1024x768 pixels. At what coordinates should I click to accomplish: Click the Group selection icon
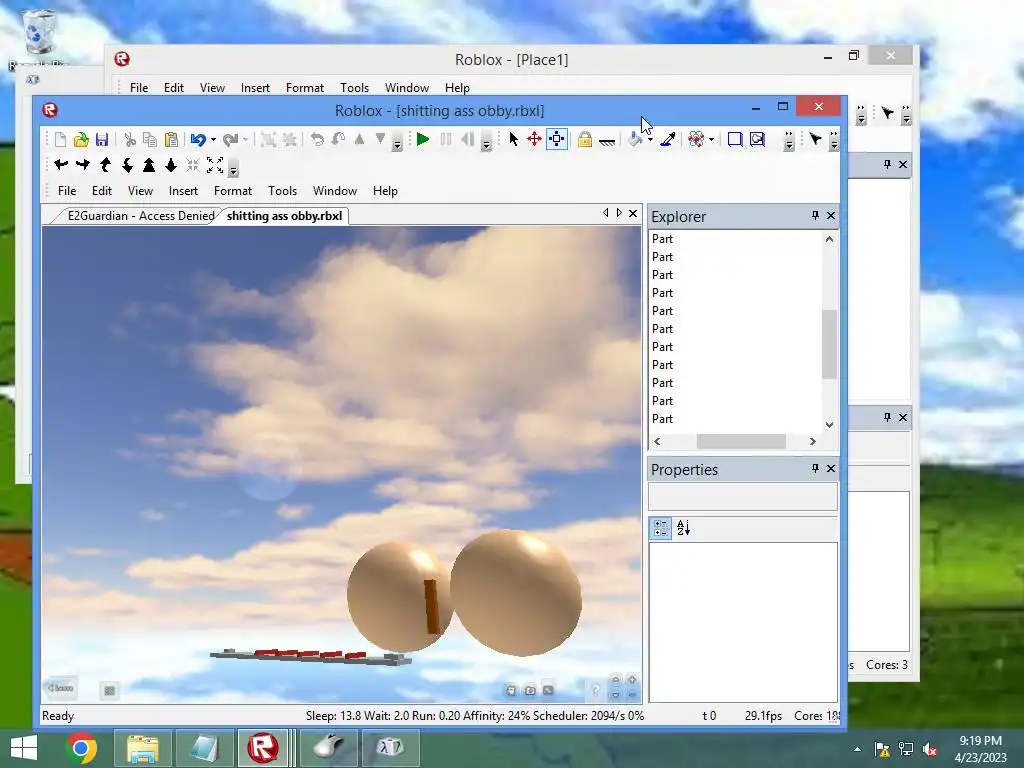pyautogui.click(x=268, y=139)
